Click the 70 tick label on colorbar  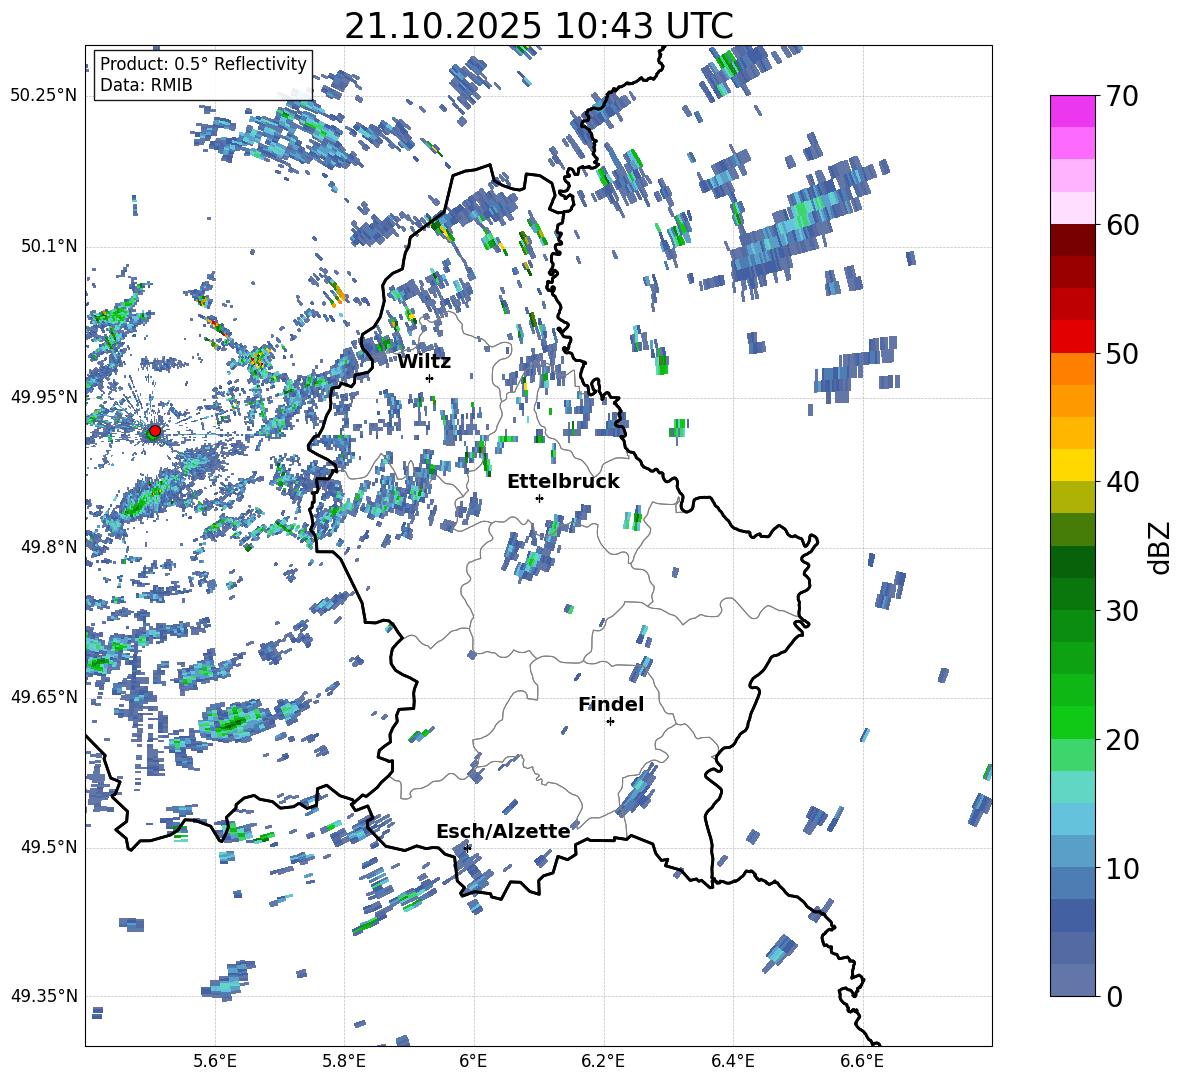(1122, 97)
